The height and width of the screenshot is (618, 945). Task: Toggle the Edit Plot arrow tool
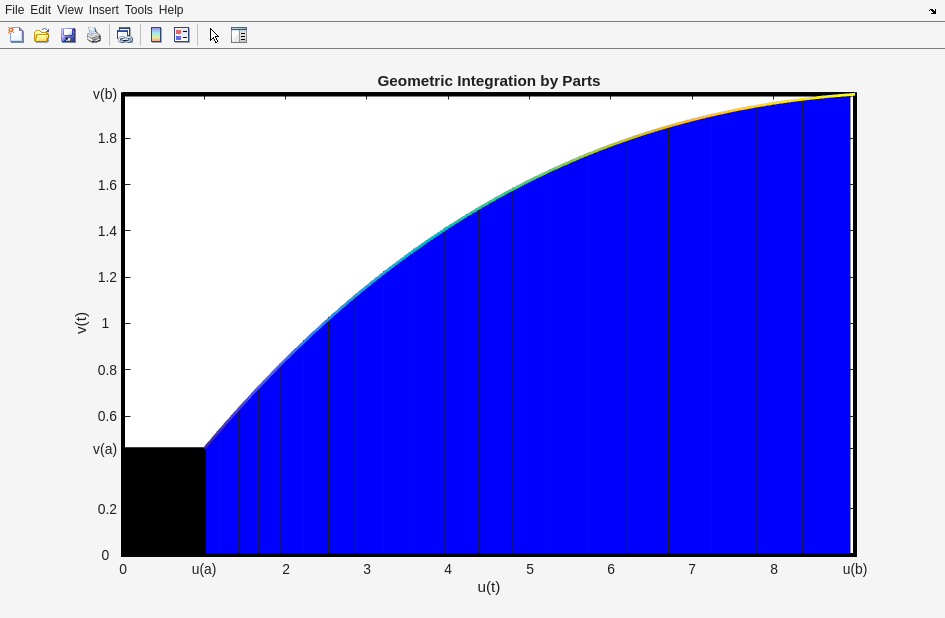214,35
